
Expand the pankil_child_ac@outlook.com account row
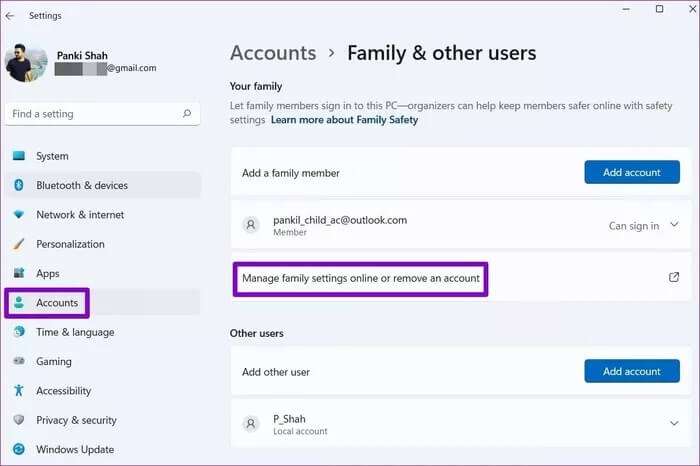[x=460, y=225]
